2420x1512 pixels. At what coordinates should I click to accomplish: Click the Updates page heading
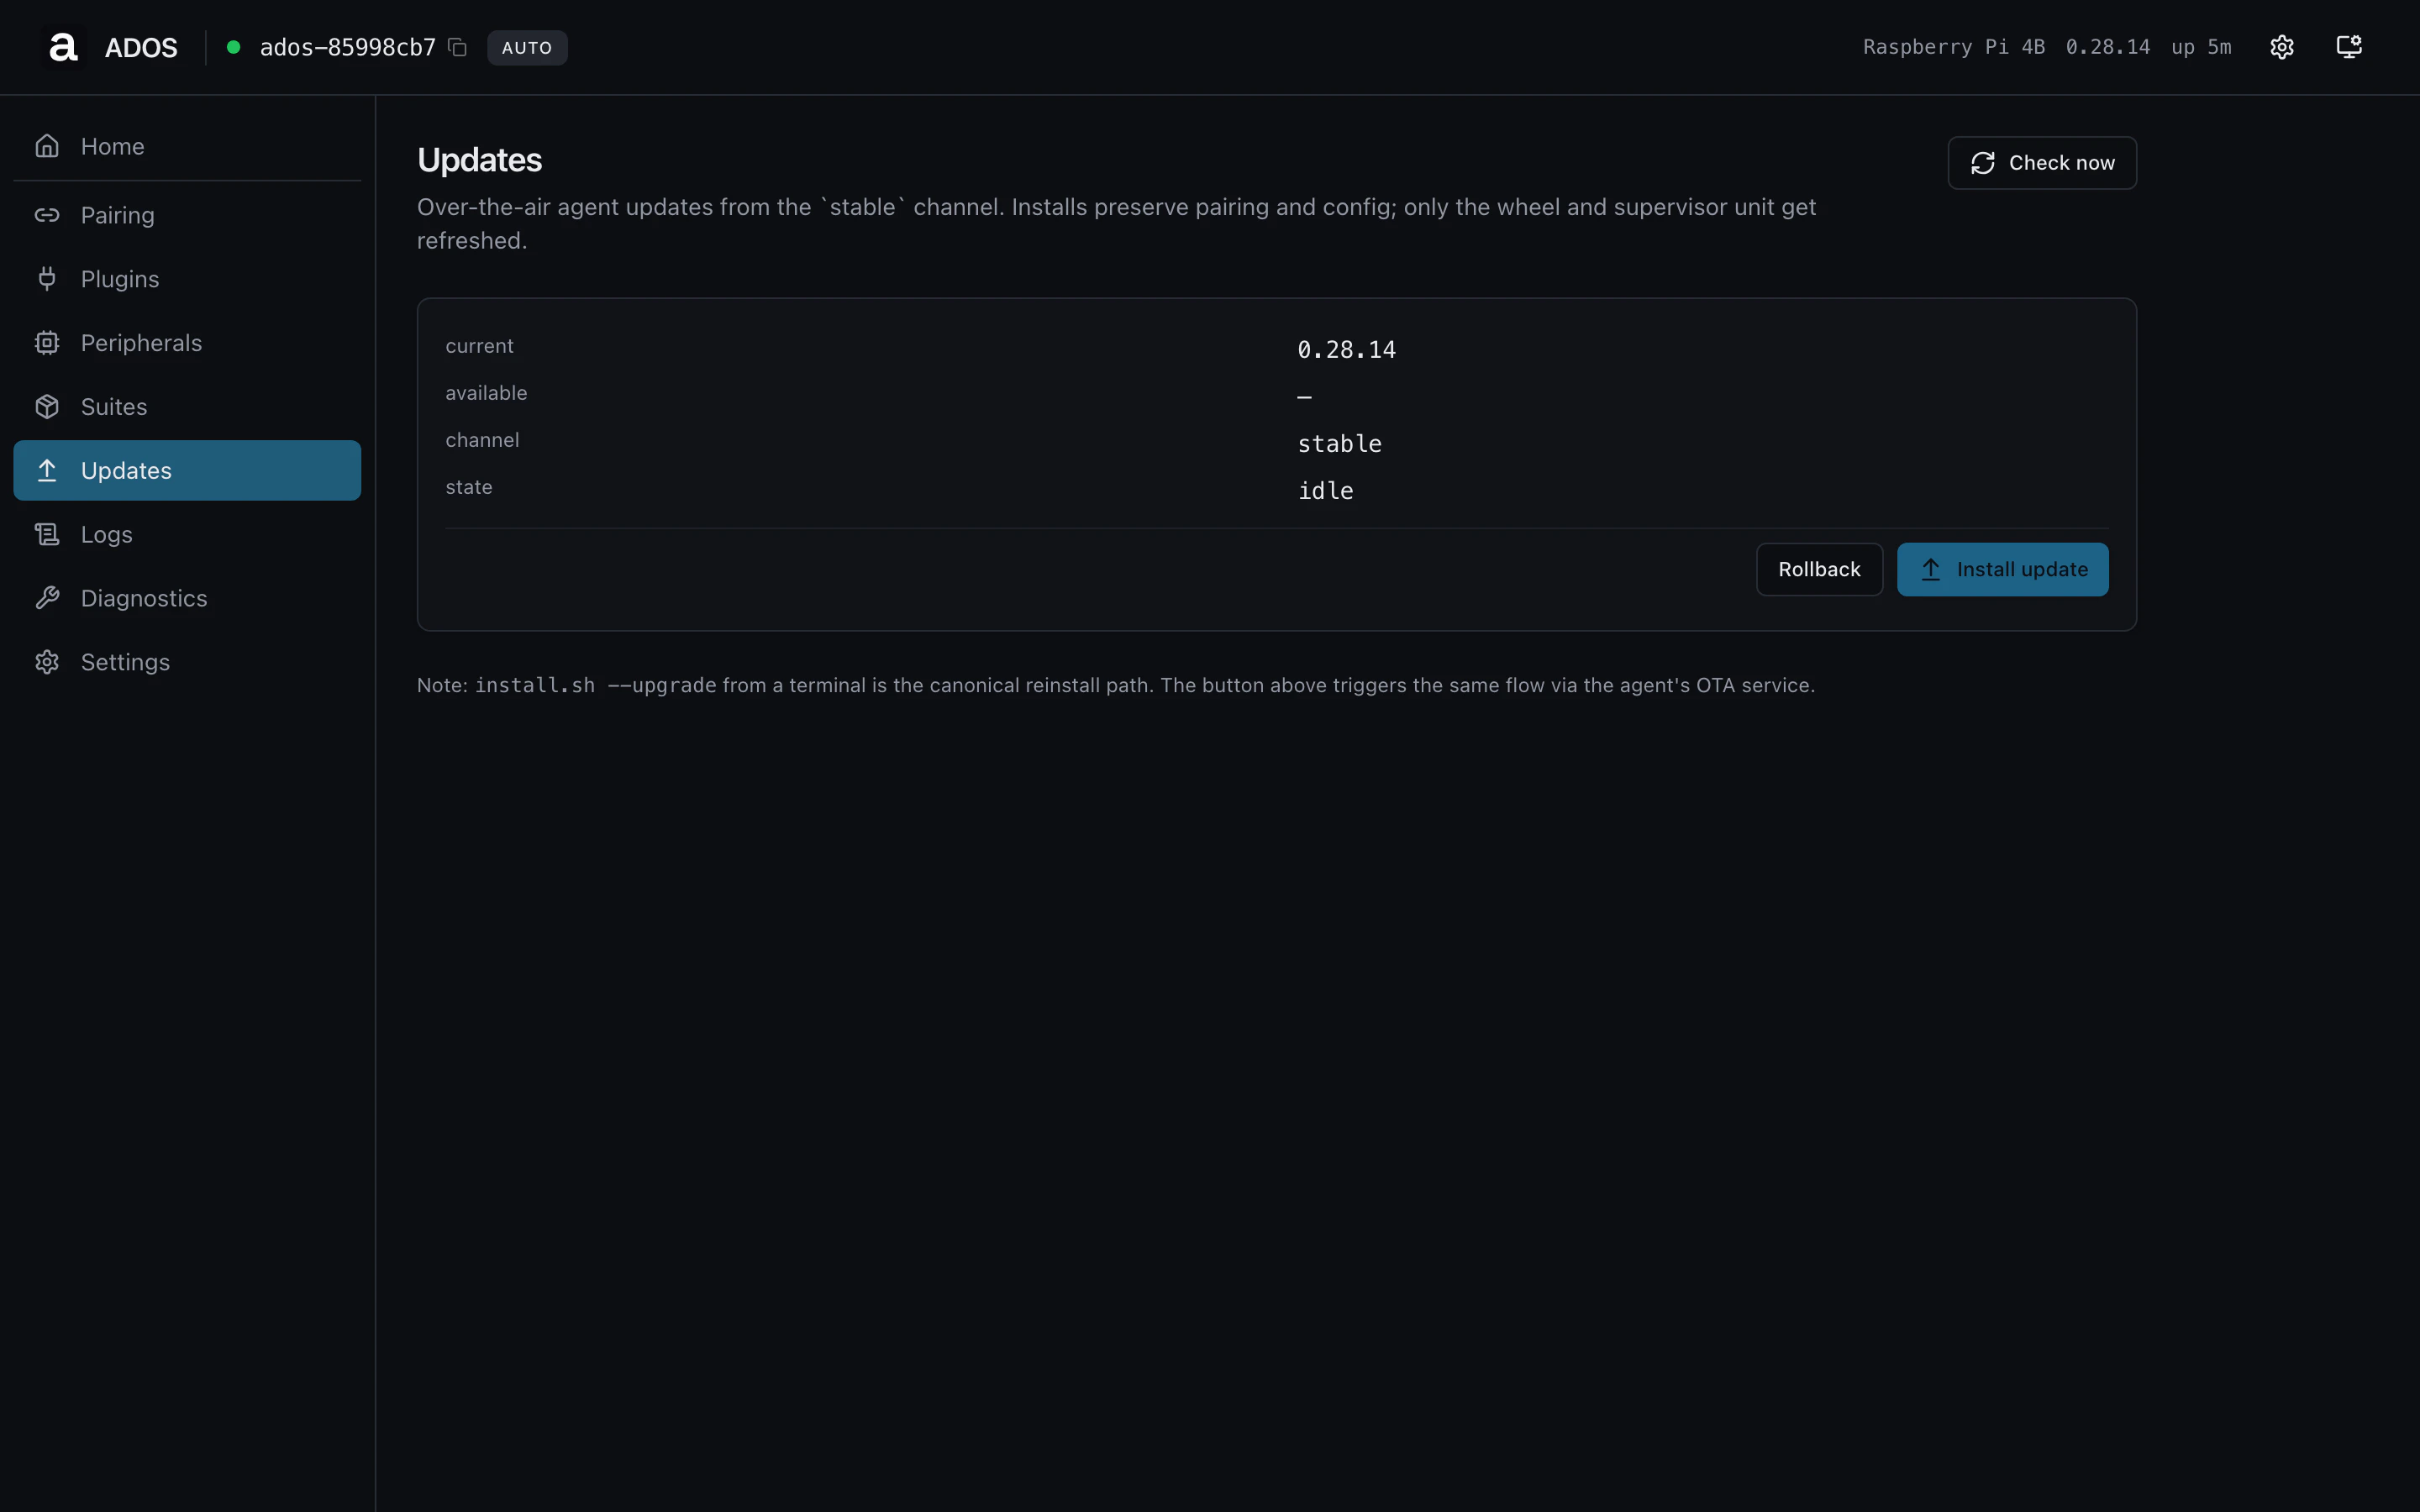479,160
